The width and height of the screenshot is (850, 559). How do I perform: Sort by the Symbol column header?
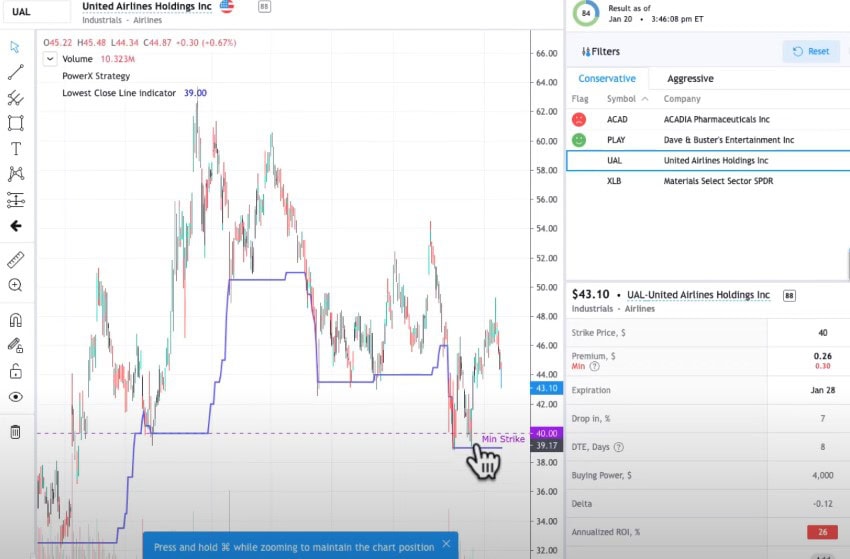click(627, 99)
